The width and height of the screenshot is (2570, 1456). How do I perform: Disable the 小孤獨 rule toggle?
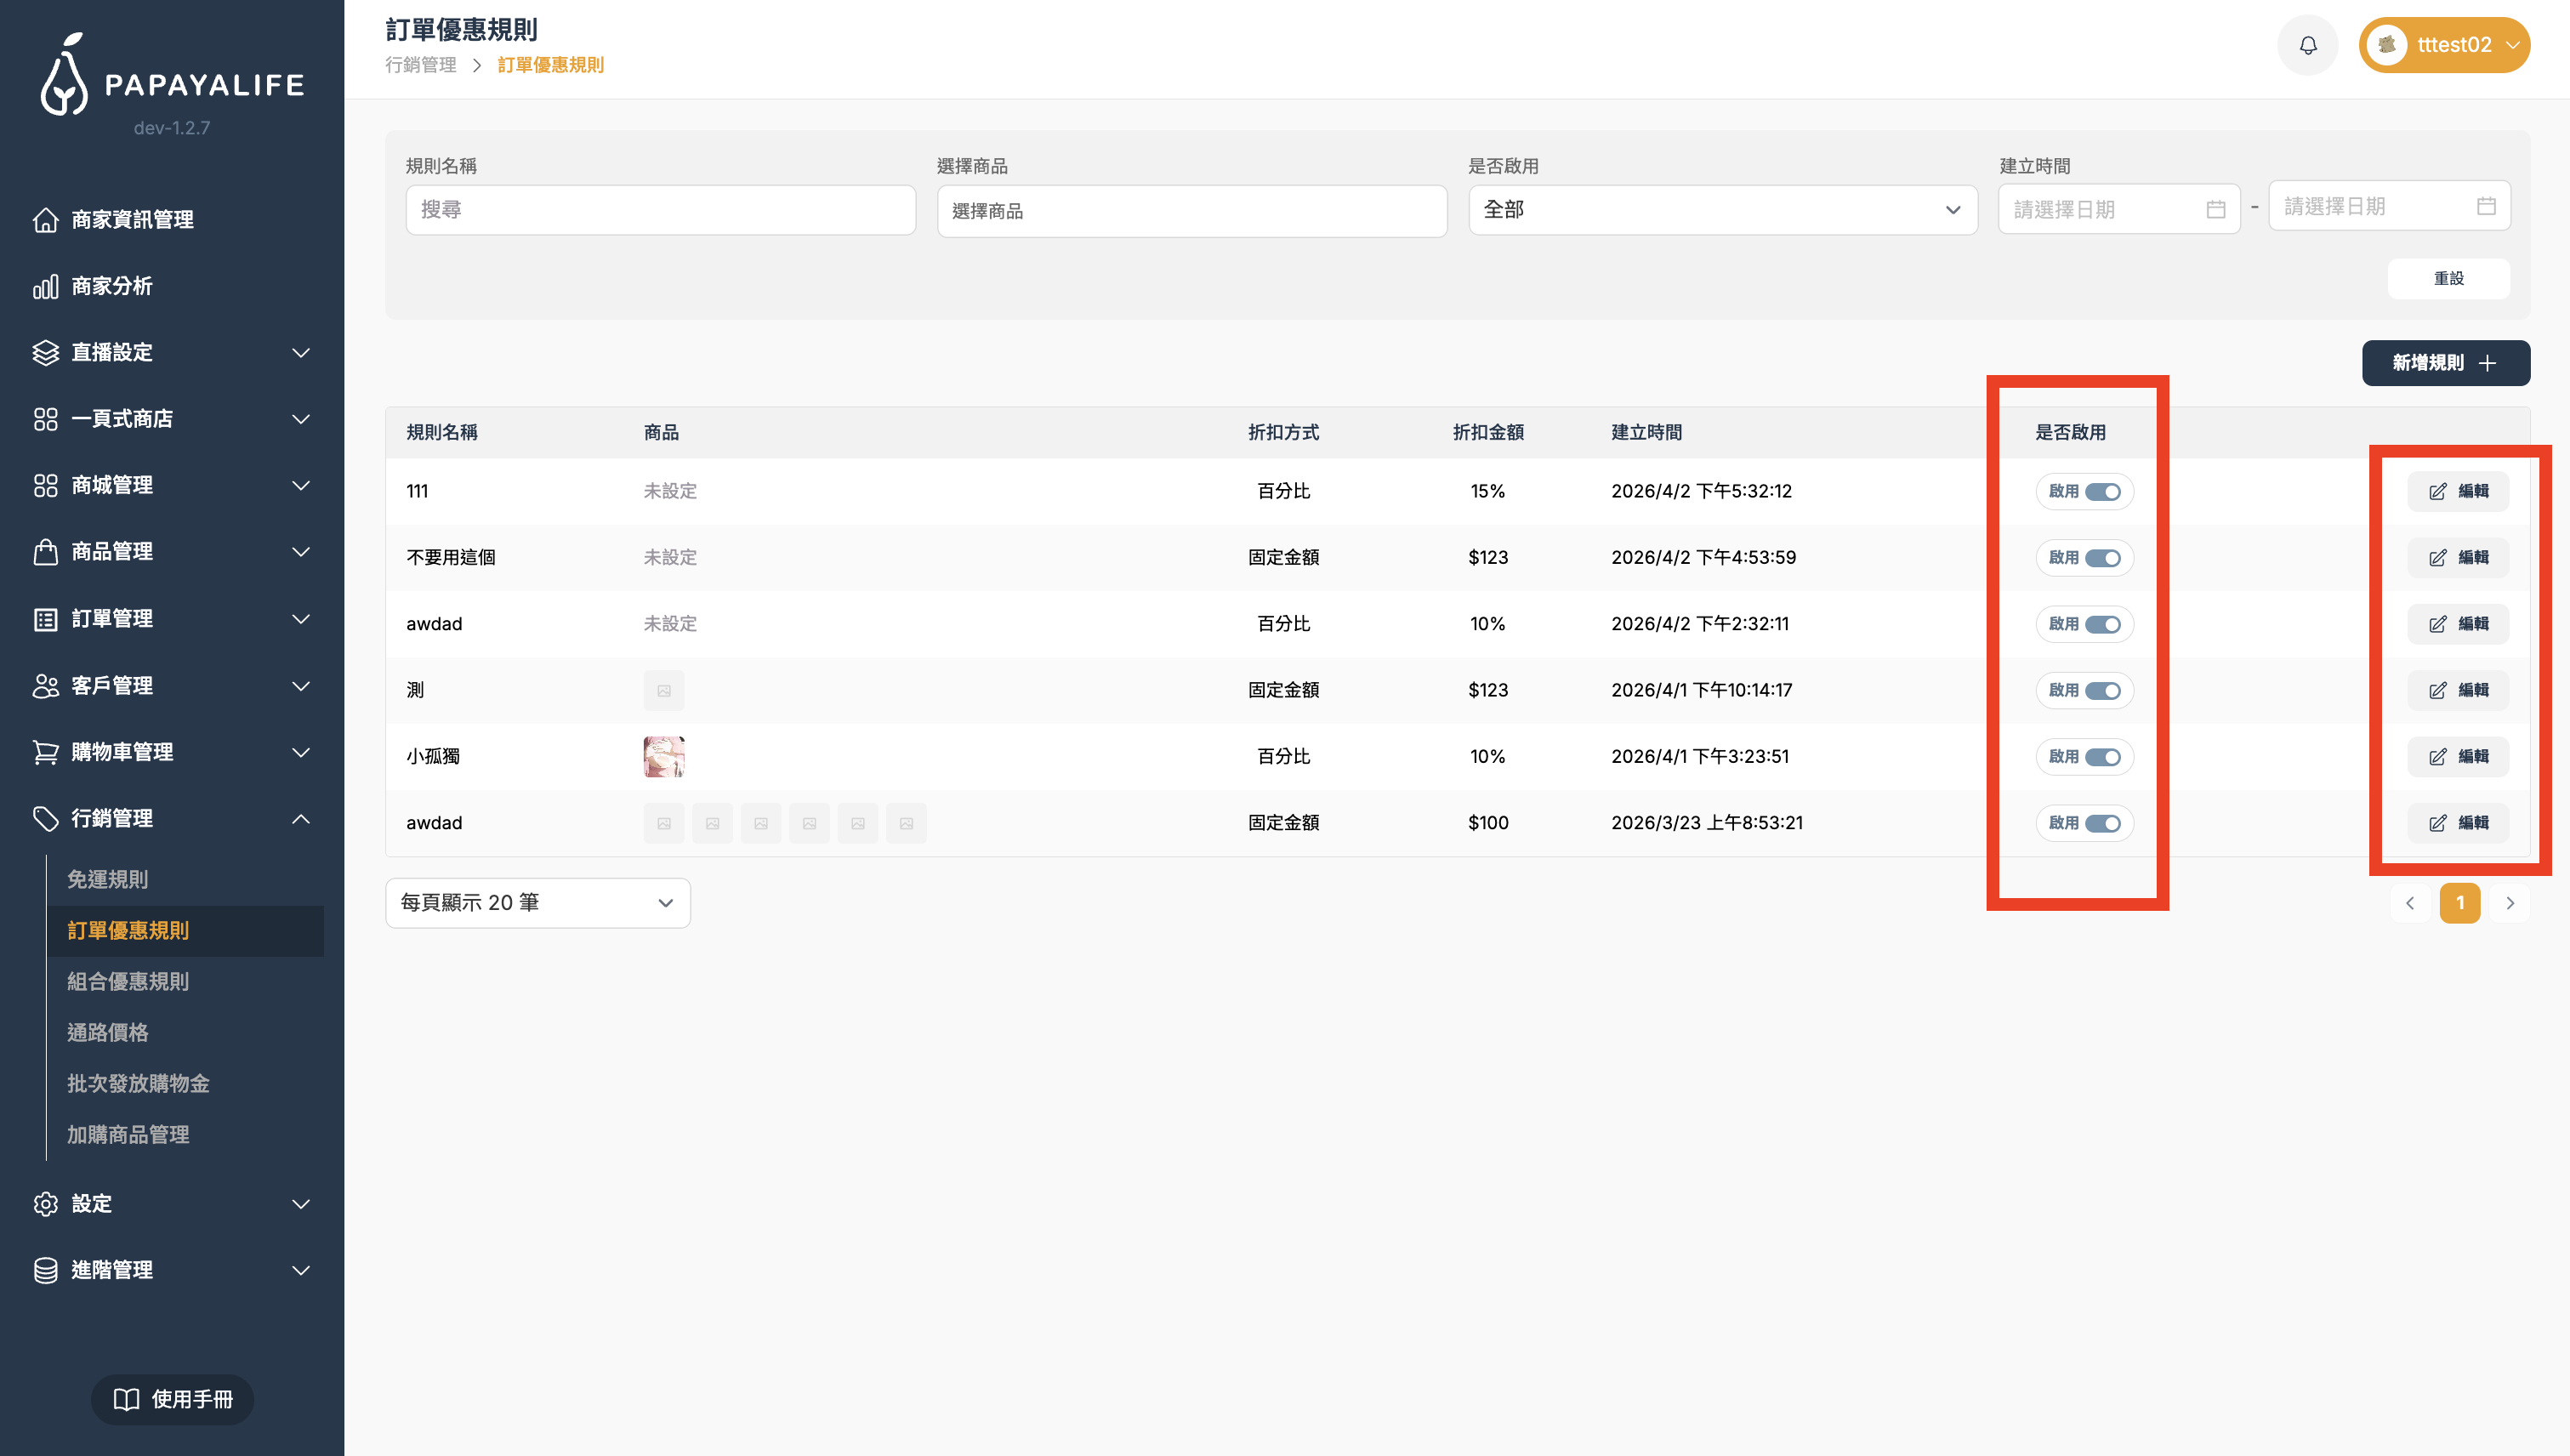point(2102,757)
